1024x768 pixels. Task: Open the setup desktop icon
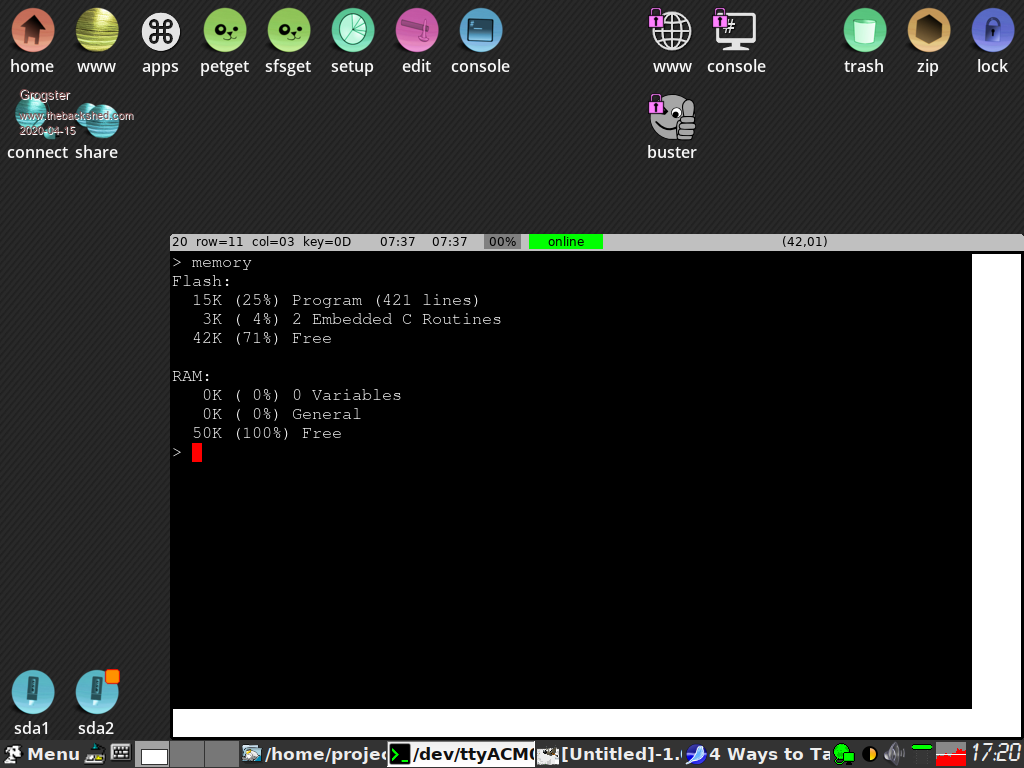pos(352,31)
